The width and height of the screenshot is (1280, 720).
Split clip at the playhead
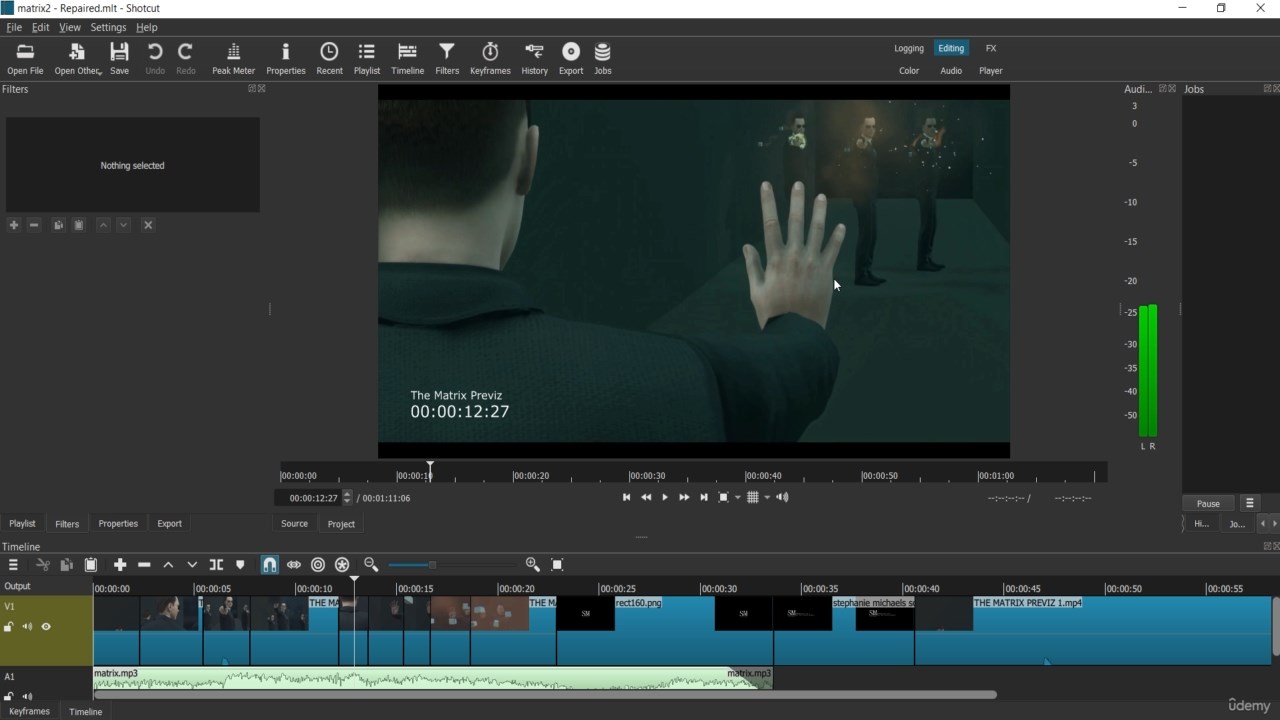(x=216, y=565)
